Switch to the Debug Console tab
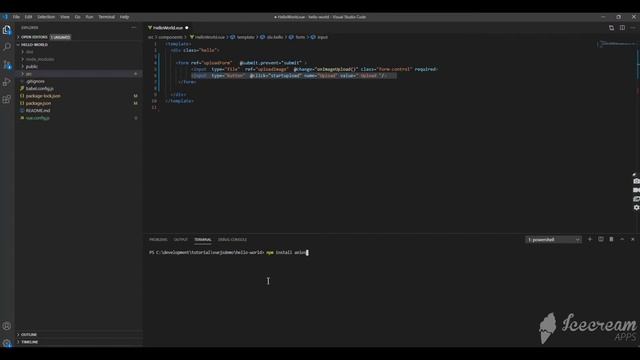640x360 pixels. click(x=232, y=240)
